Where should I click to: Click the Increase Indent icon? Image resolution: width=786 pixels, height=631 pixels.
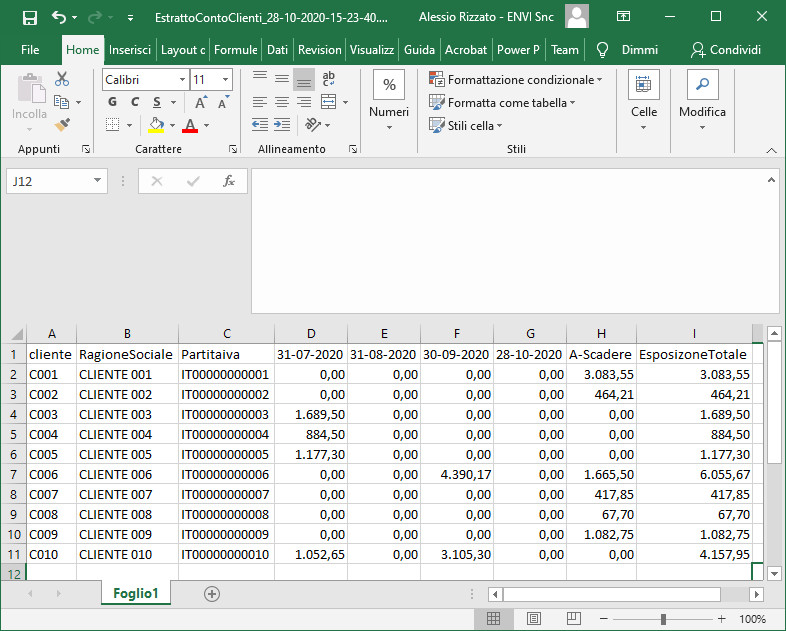pyautogui.click(x=282, y=124)
